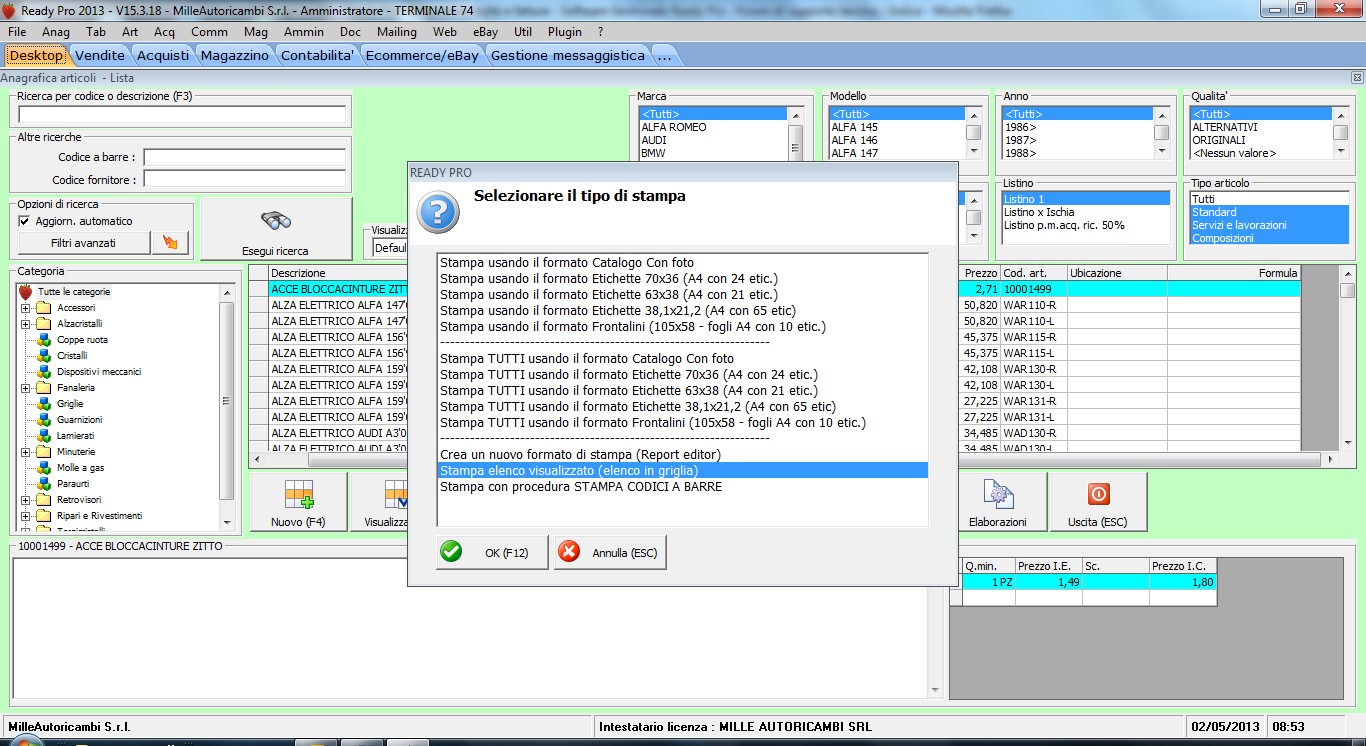Click the Cristalli cubes icon

43,356
